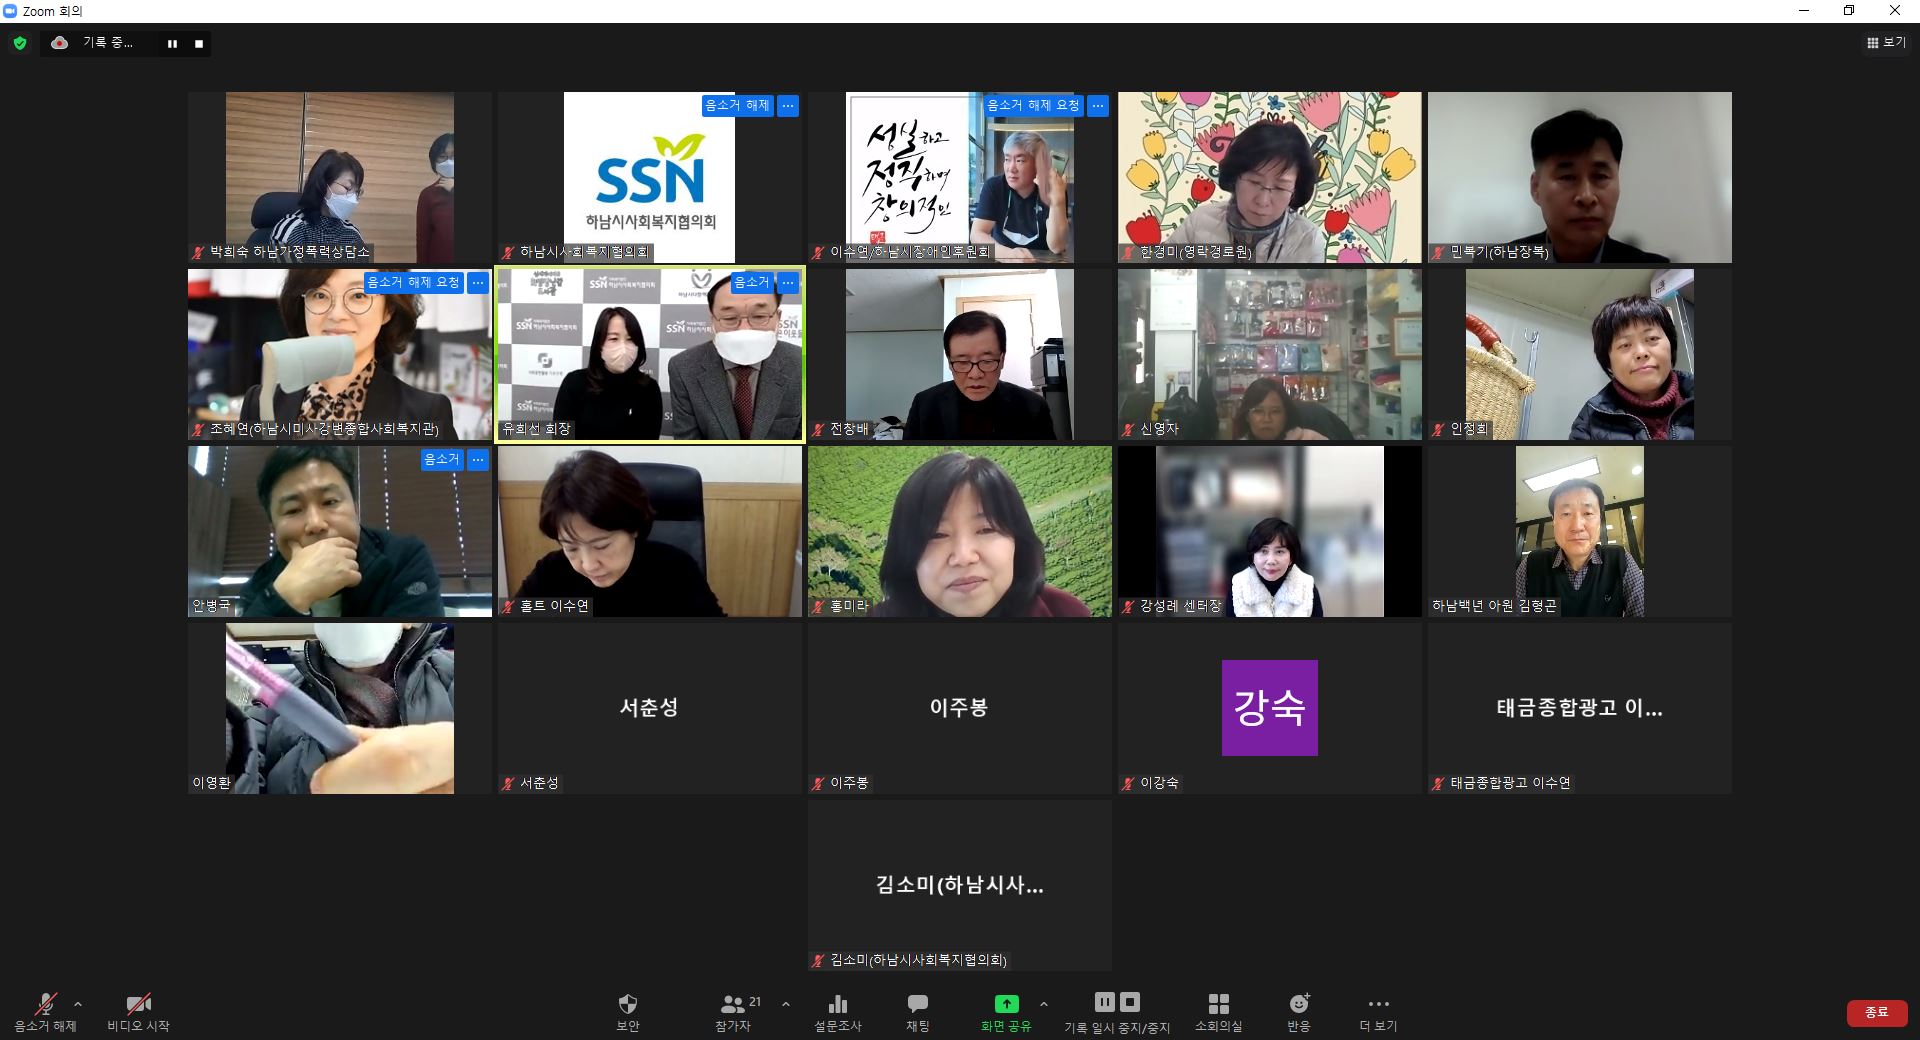
Task: Stop recording from the bottom toolbar
Action: click(x=1130, y=1002)
